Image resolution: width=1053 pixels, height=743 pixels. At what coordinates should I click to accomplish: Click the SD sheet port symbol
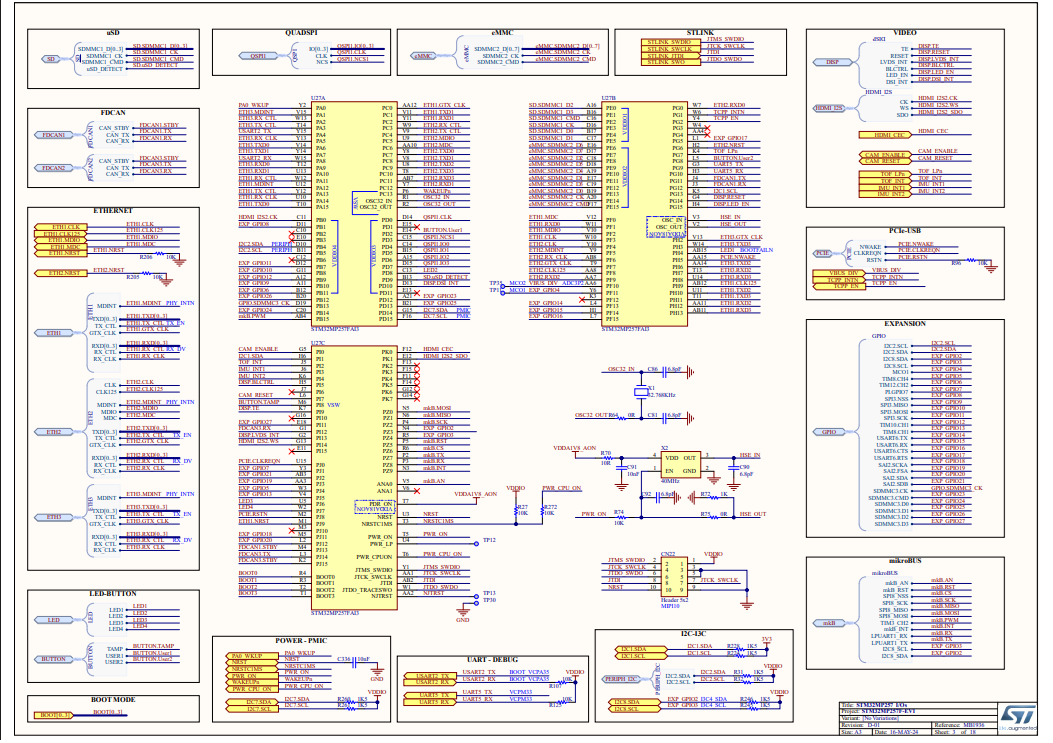click(51, 59)
